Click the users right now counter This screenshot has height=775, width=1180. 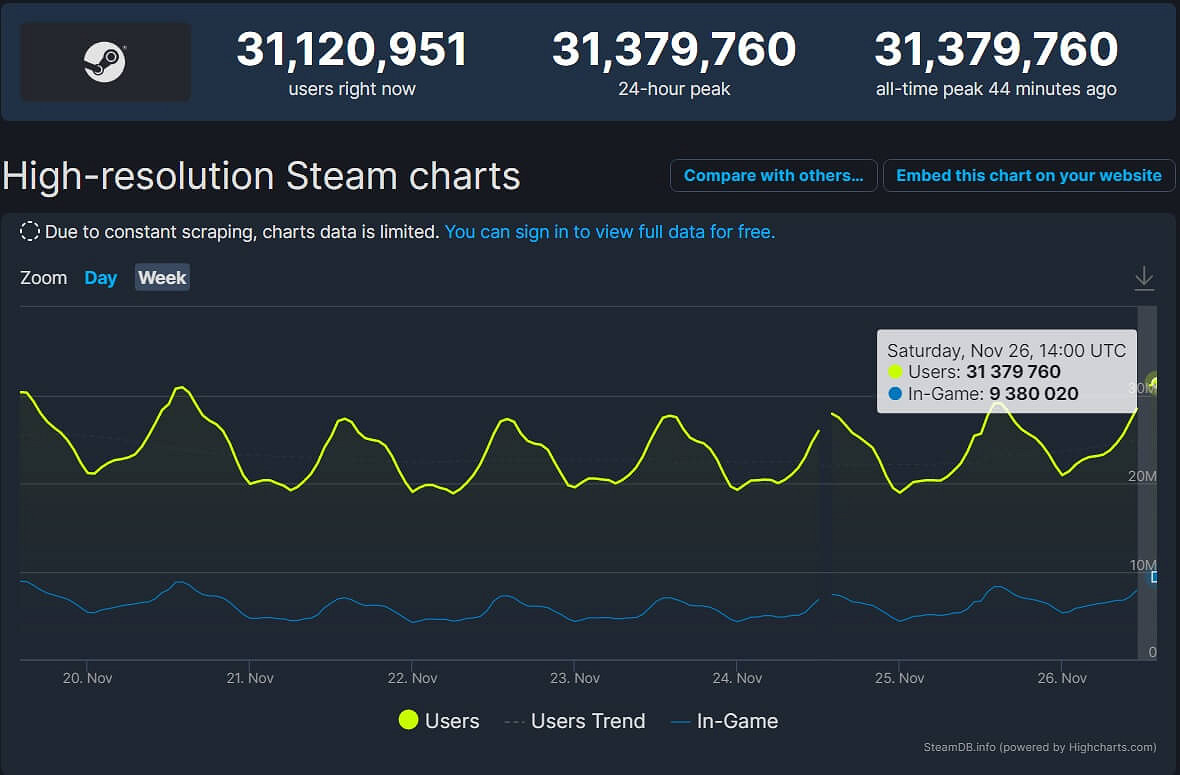[x=353, y=62]
